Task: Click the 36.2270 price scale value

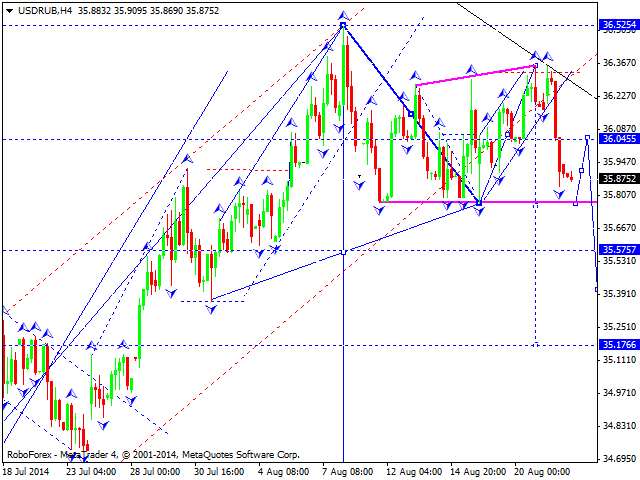Action: click(x=620, y=96)
